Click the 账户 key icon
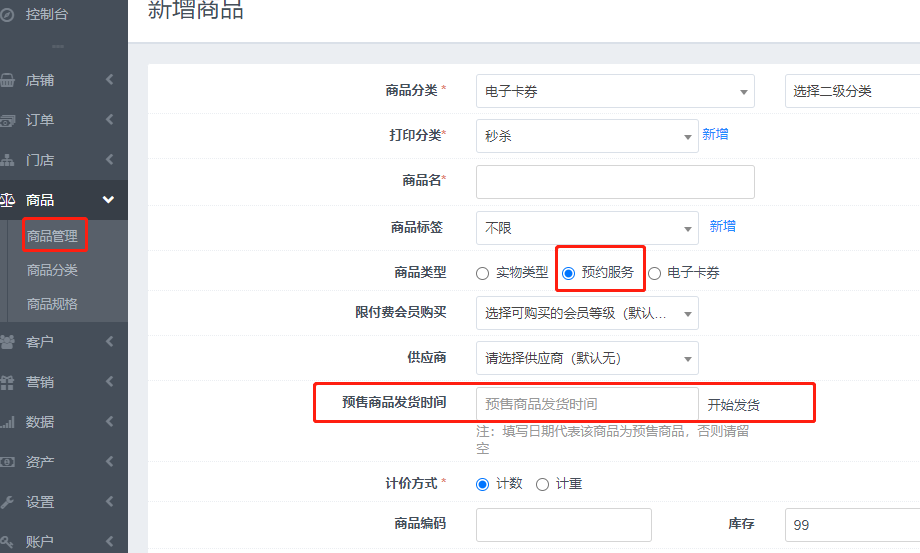The image size is (920, 553). (6, 542)
